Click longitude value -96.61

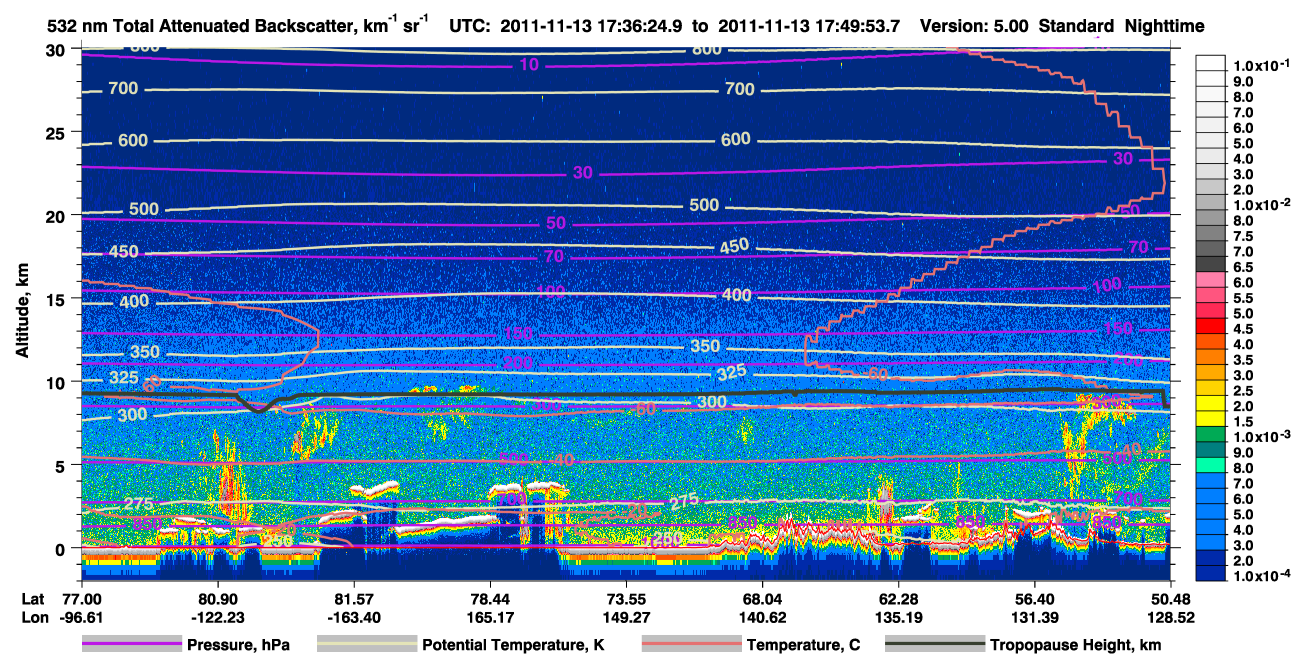tap(82, 617)
